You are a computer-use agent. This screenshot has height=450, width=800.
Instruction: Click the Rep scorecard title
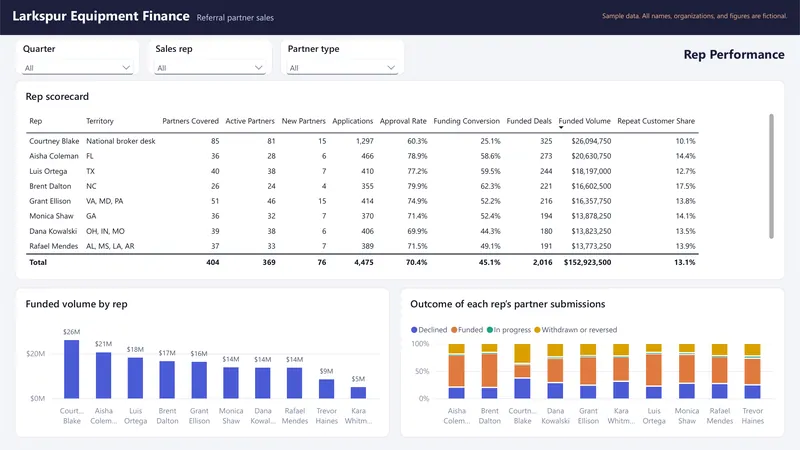(57, 96)
